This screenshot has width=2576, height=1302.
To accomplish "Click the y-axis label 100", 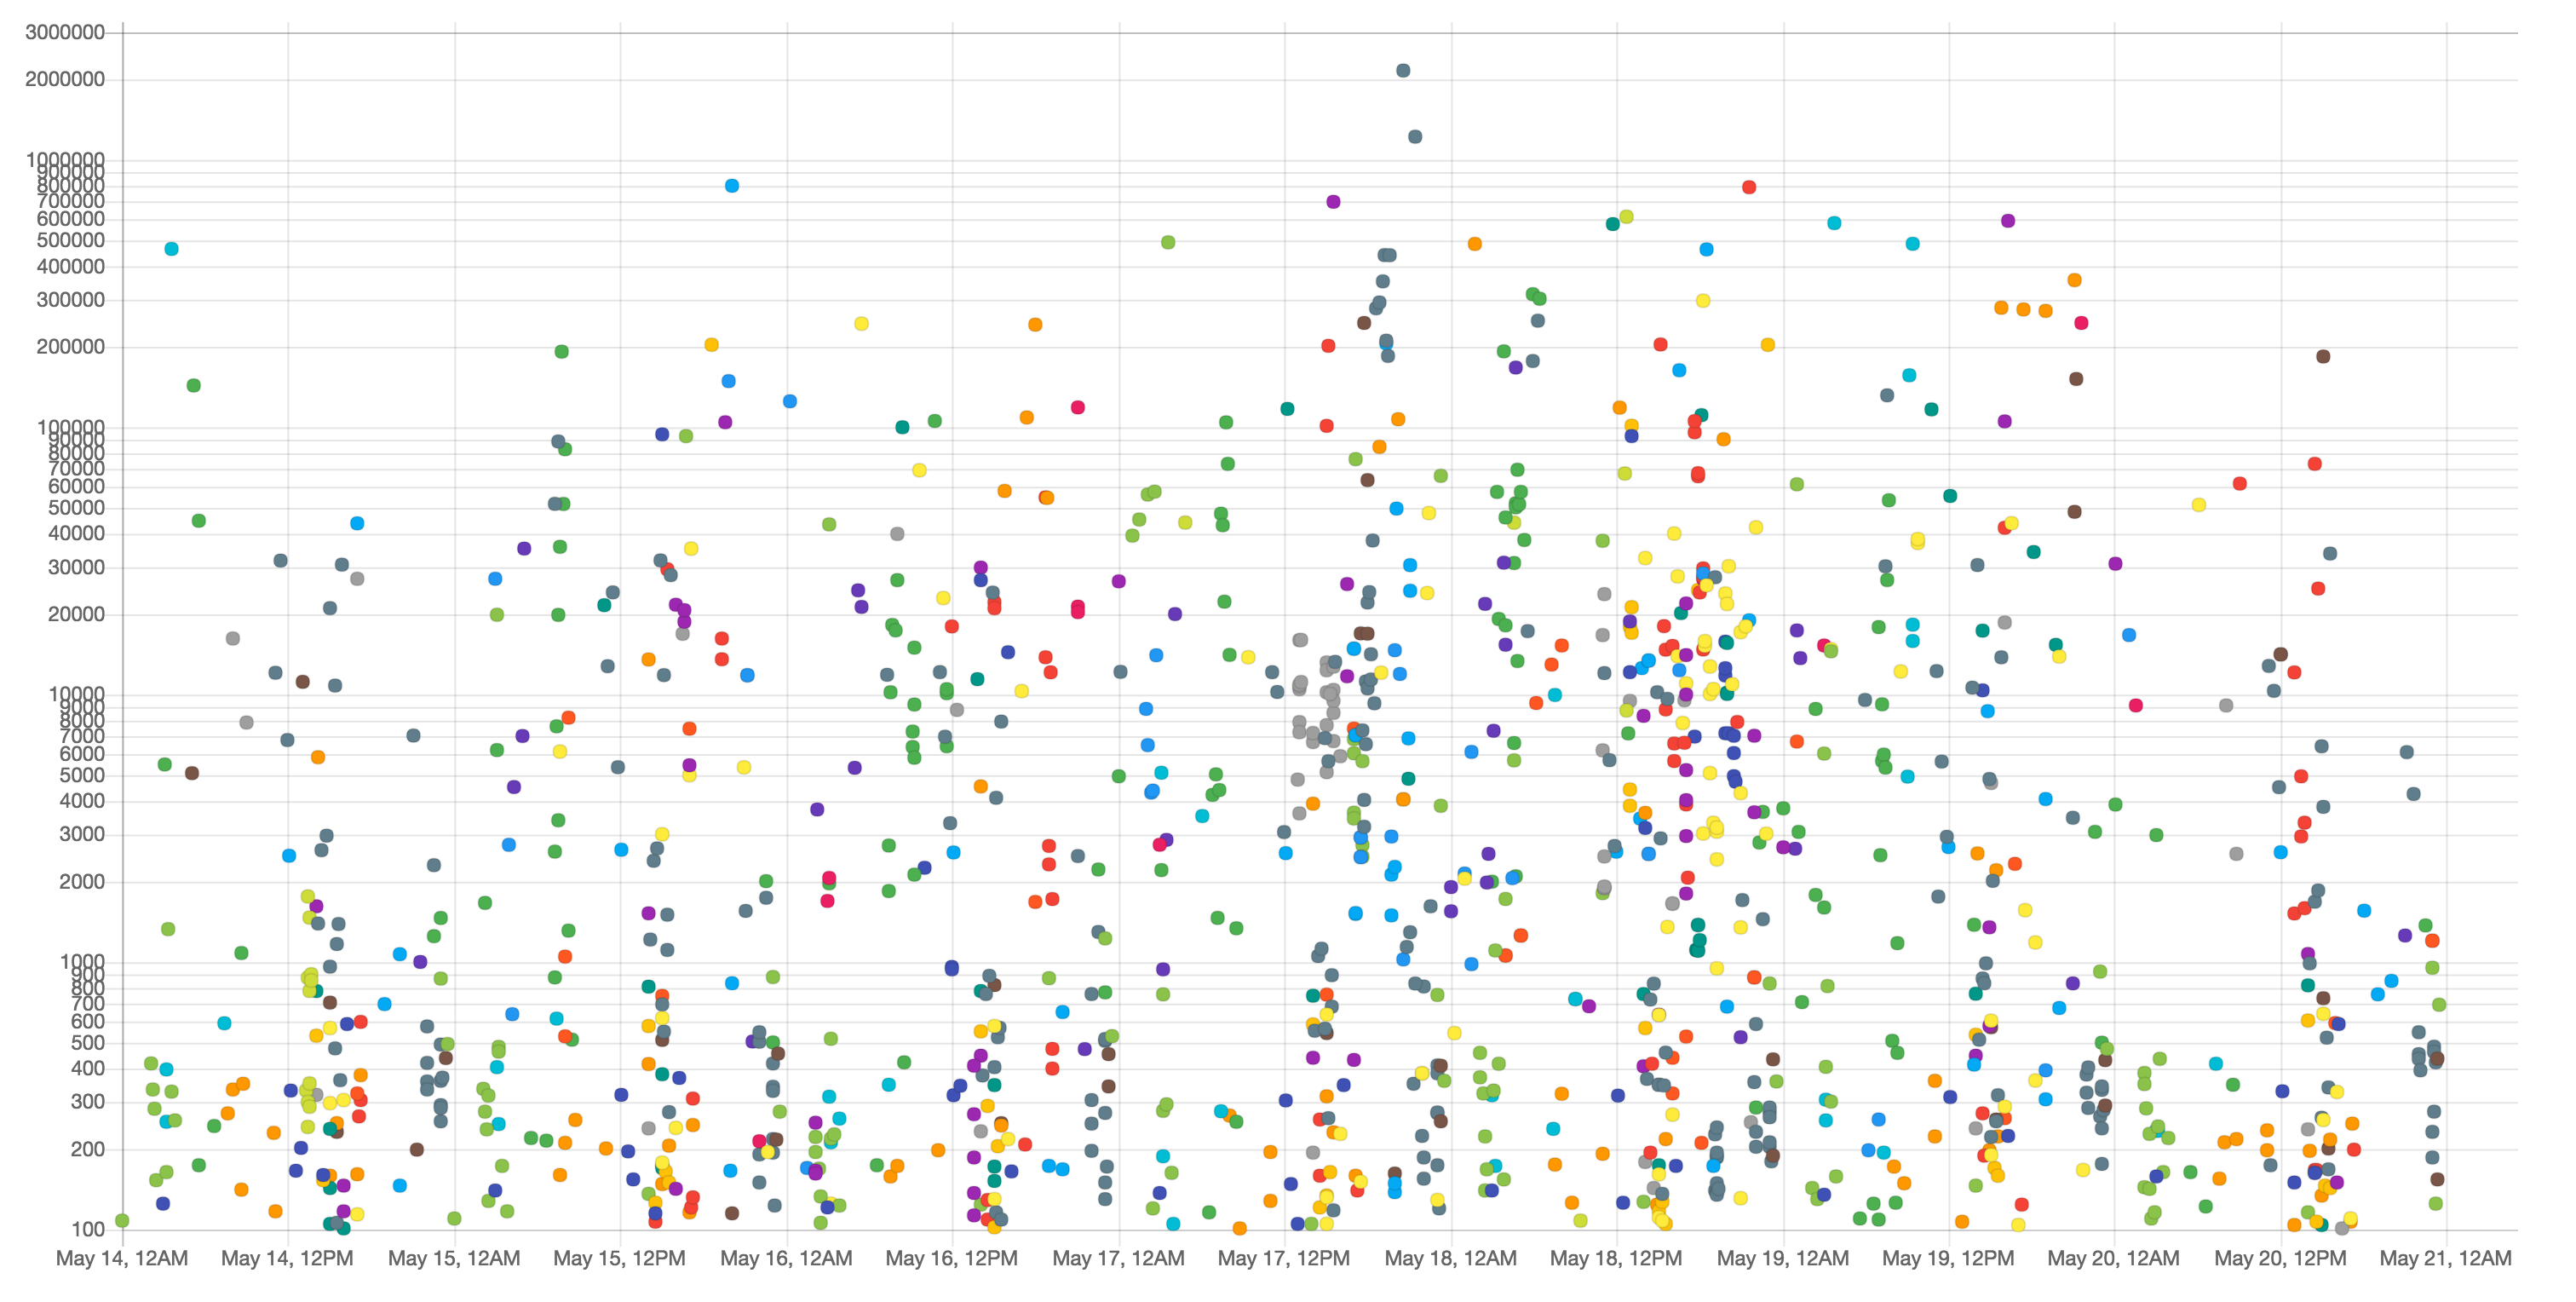I will pyautogui.click(x=88, y=1229).
